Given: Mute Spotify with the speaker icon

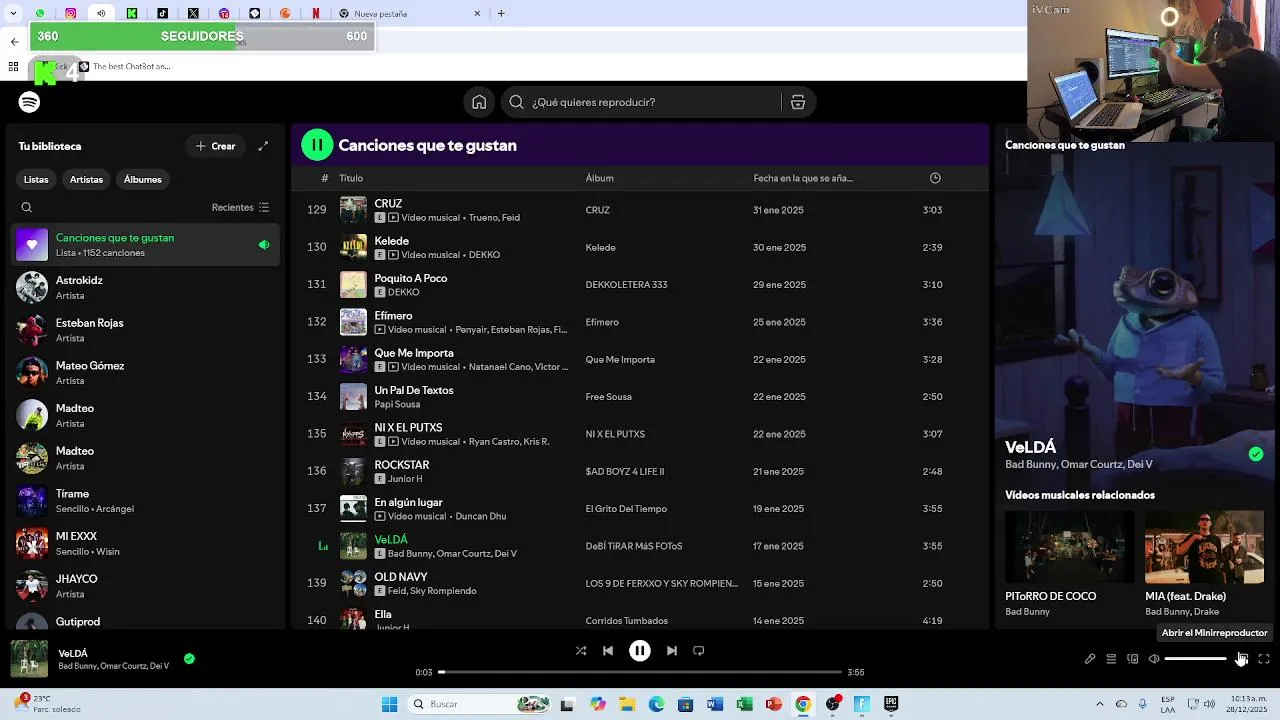Looking at the screenshot, I should pos(1154,659).
